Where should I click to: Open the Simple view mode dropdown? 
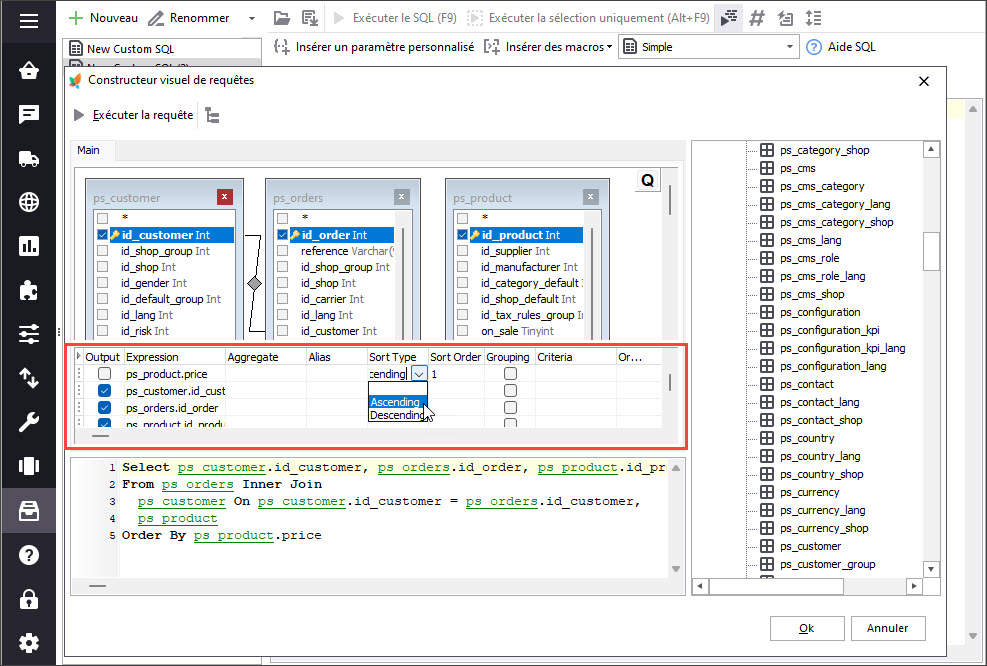pos(789,47)
